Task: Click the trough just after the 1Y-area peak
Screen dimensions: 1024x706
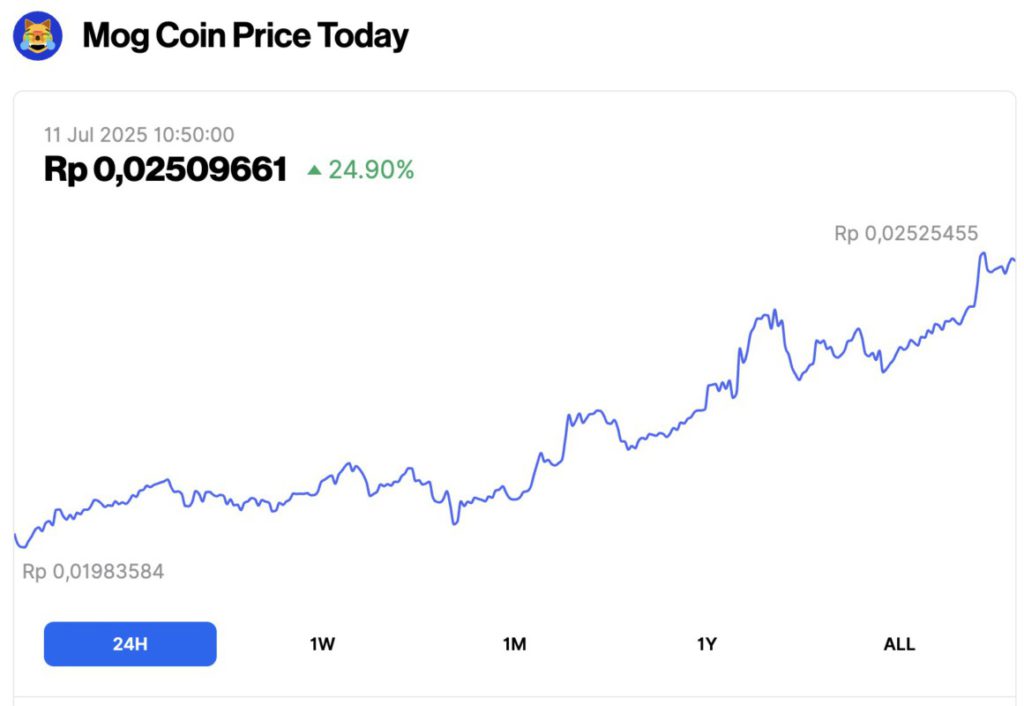Action: pyautogui.click(x=798, y=379)
